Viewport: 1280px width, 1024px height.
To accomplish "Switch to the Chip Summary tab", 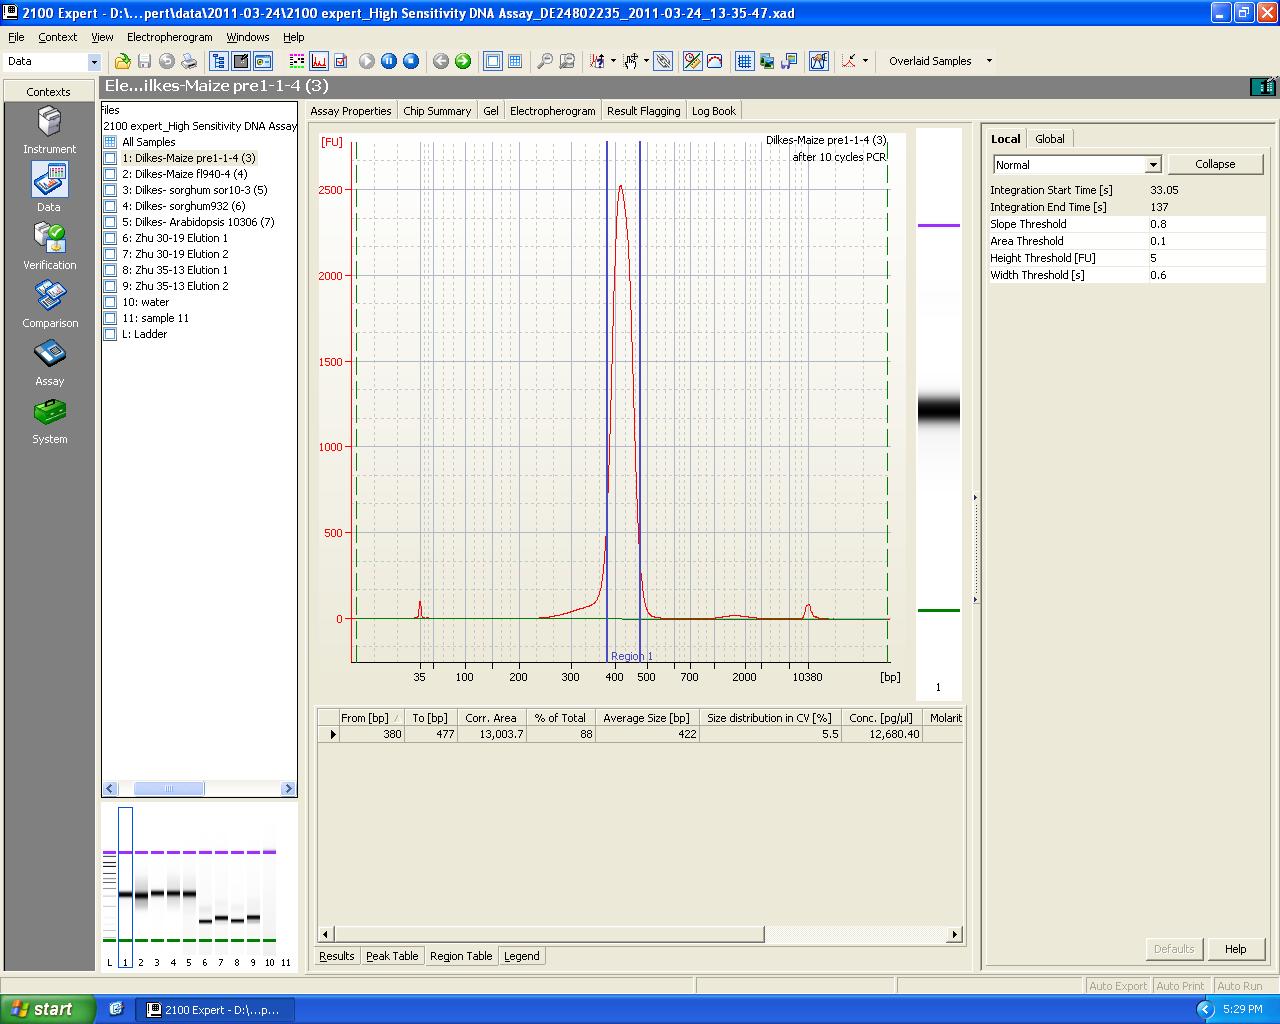I will pos(437,111).
